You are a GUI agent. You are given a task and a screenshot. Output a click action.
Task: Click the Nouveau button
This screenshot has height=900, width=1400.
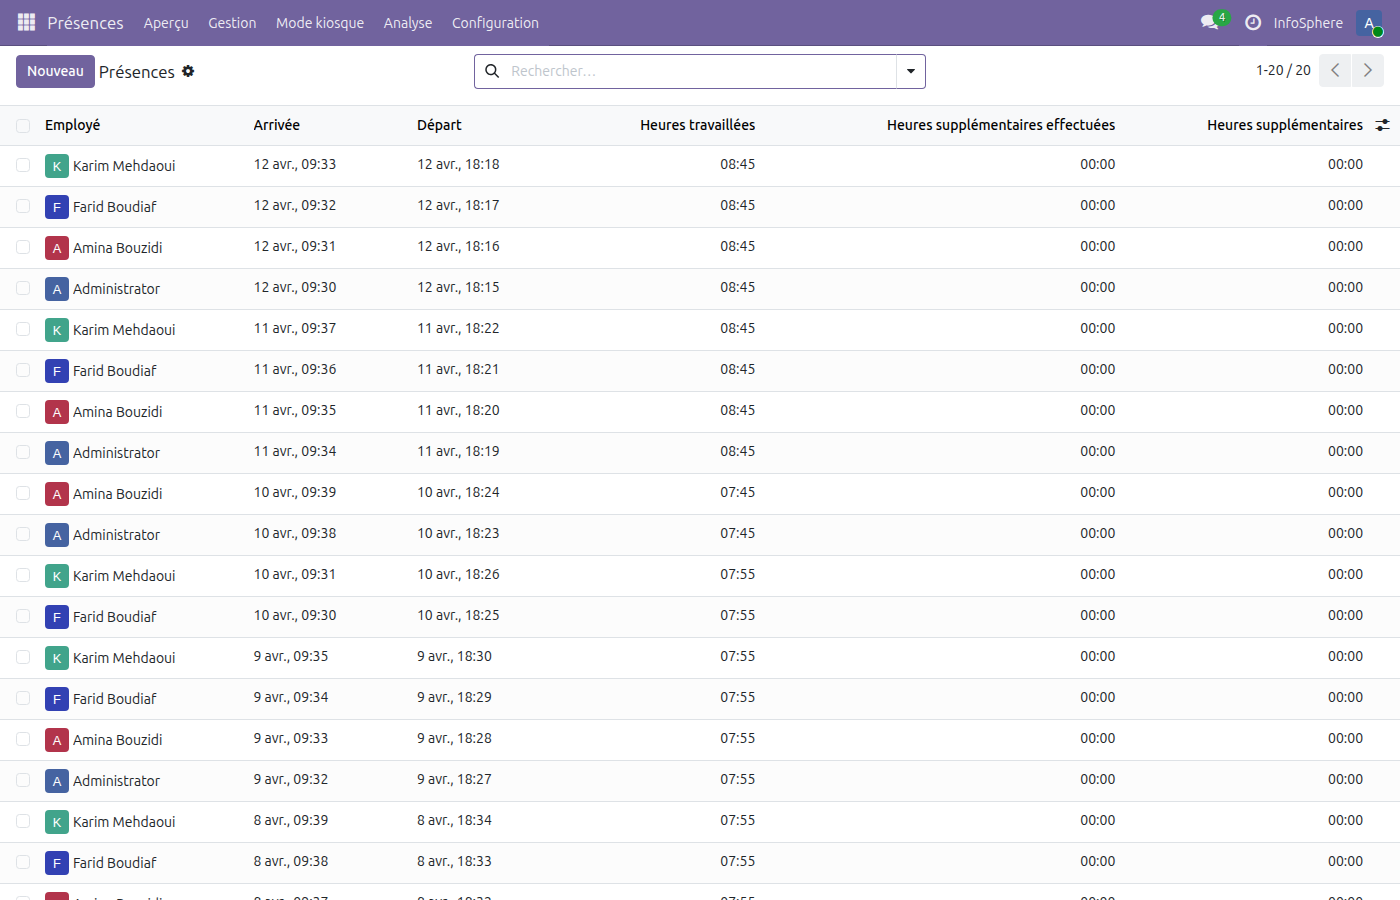pyautogui.click(x=55, y=71)
